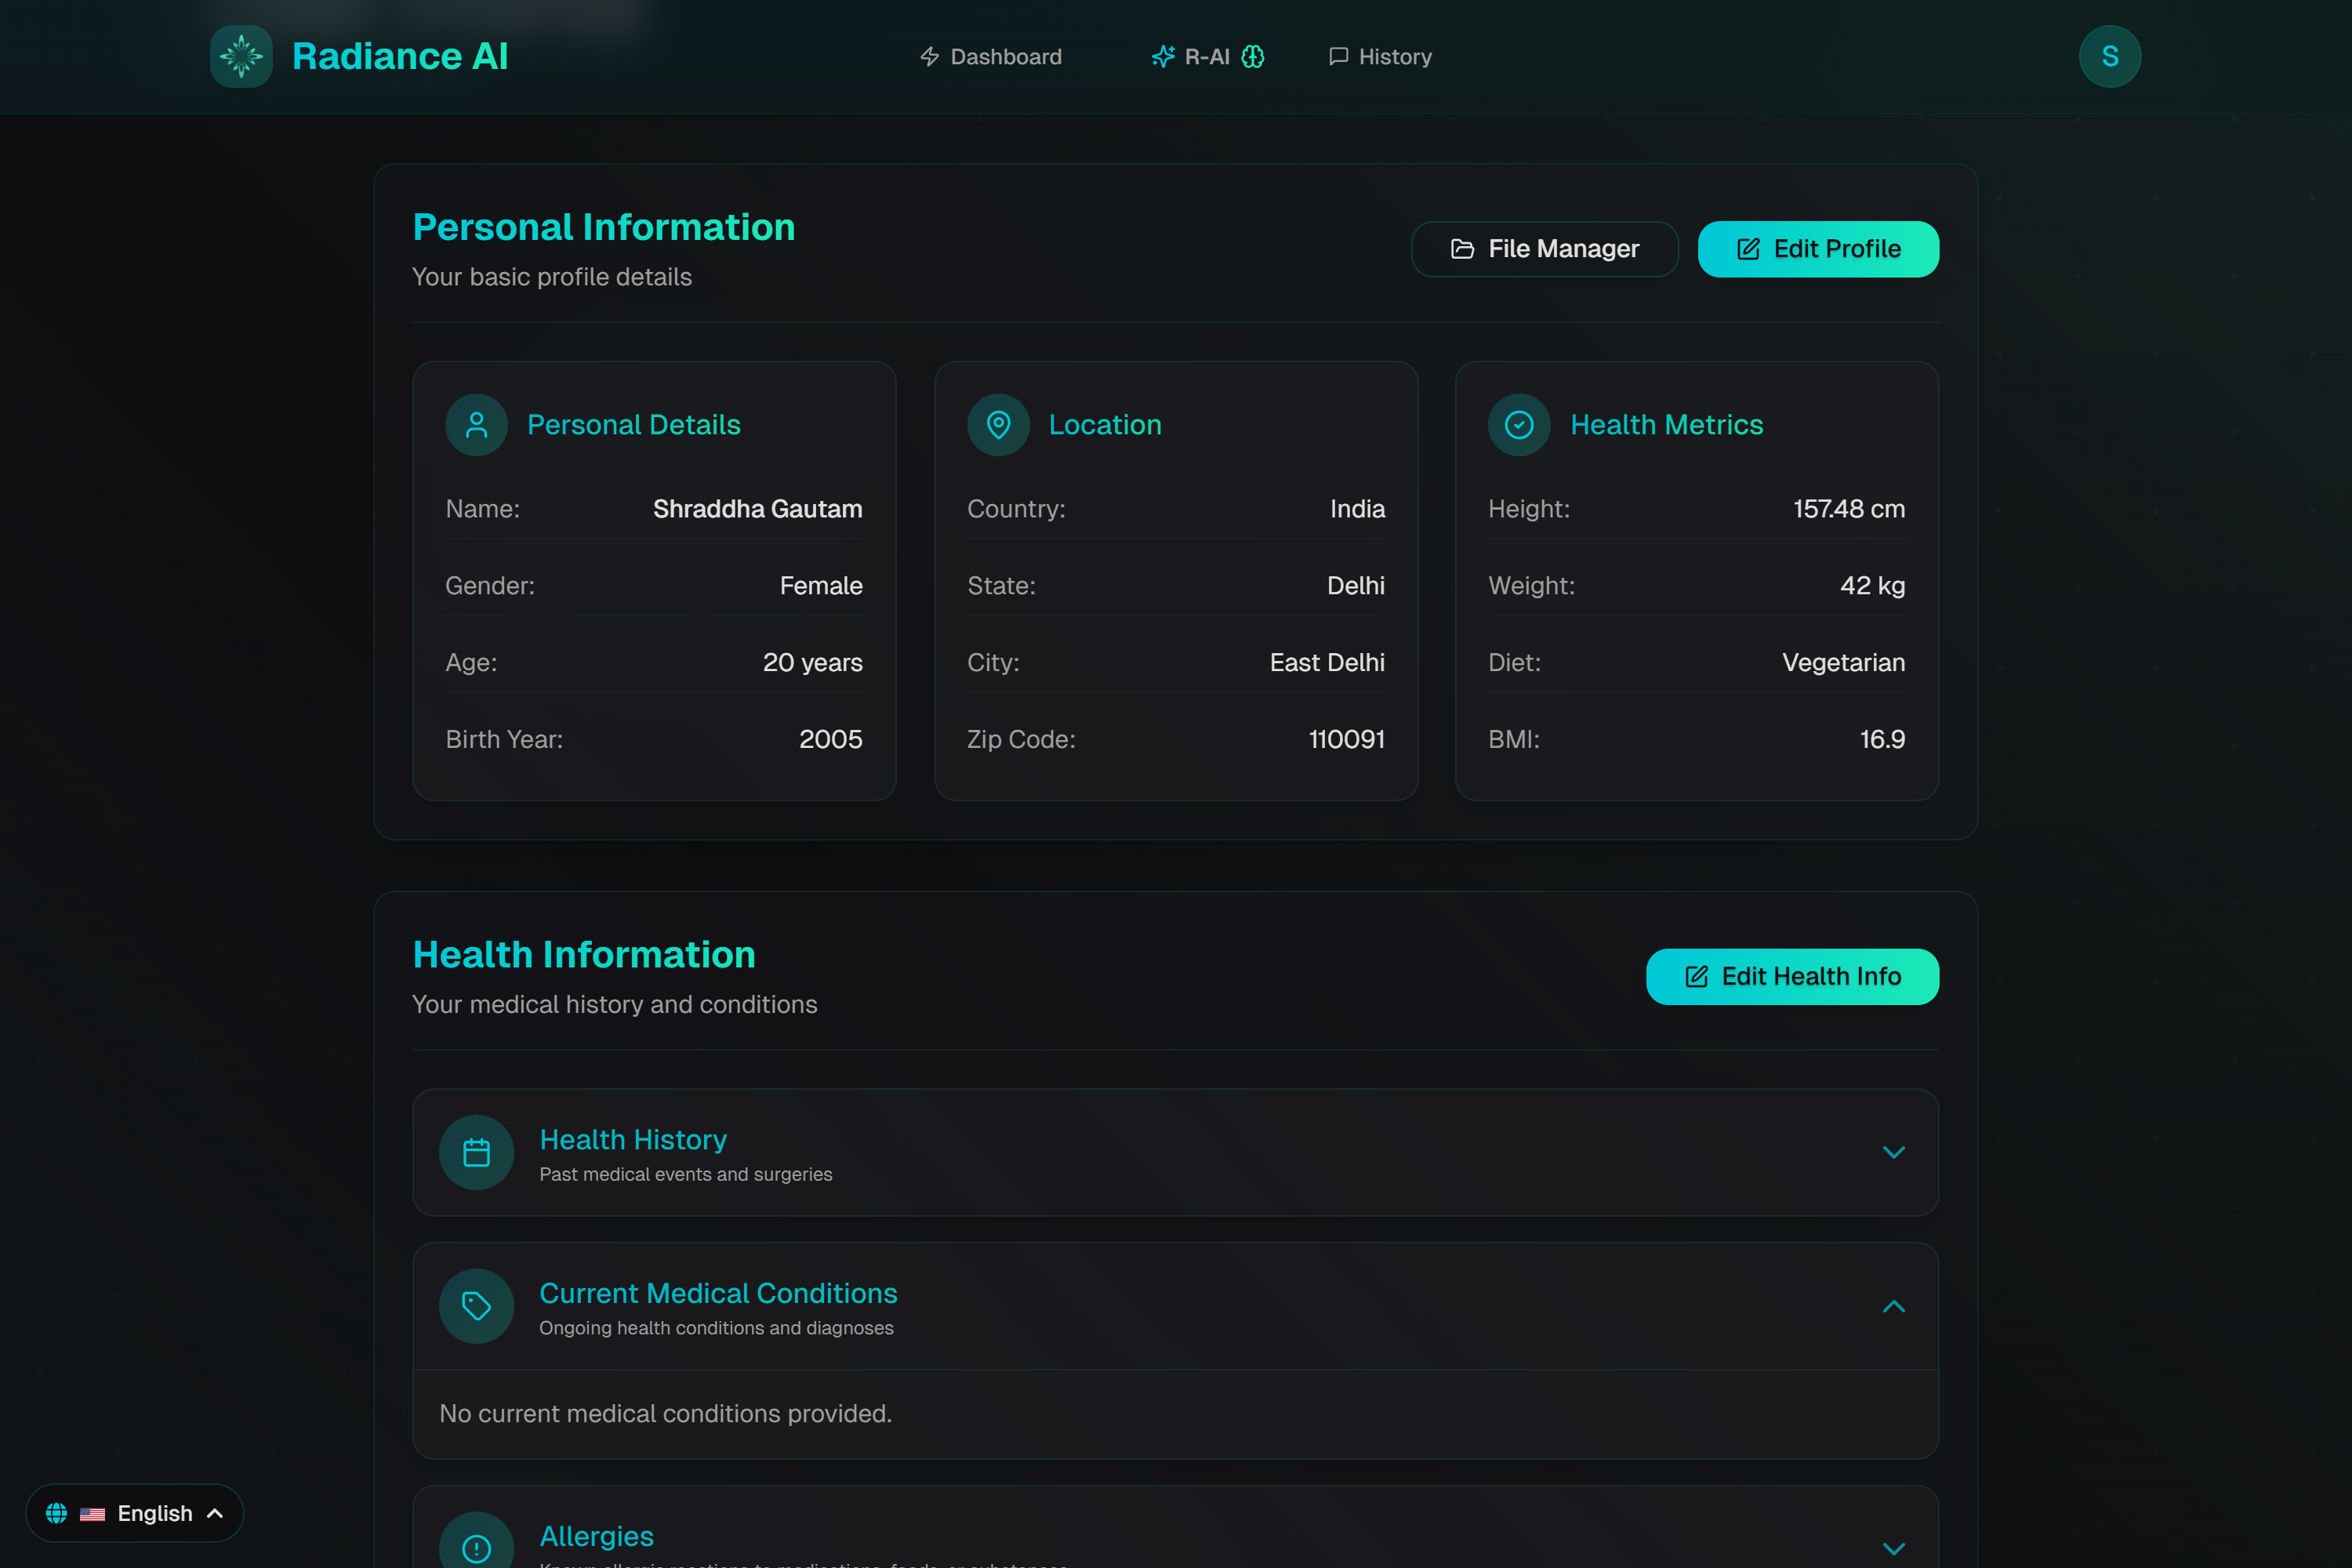Open the File Manager button

1544,249
